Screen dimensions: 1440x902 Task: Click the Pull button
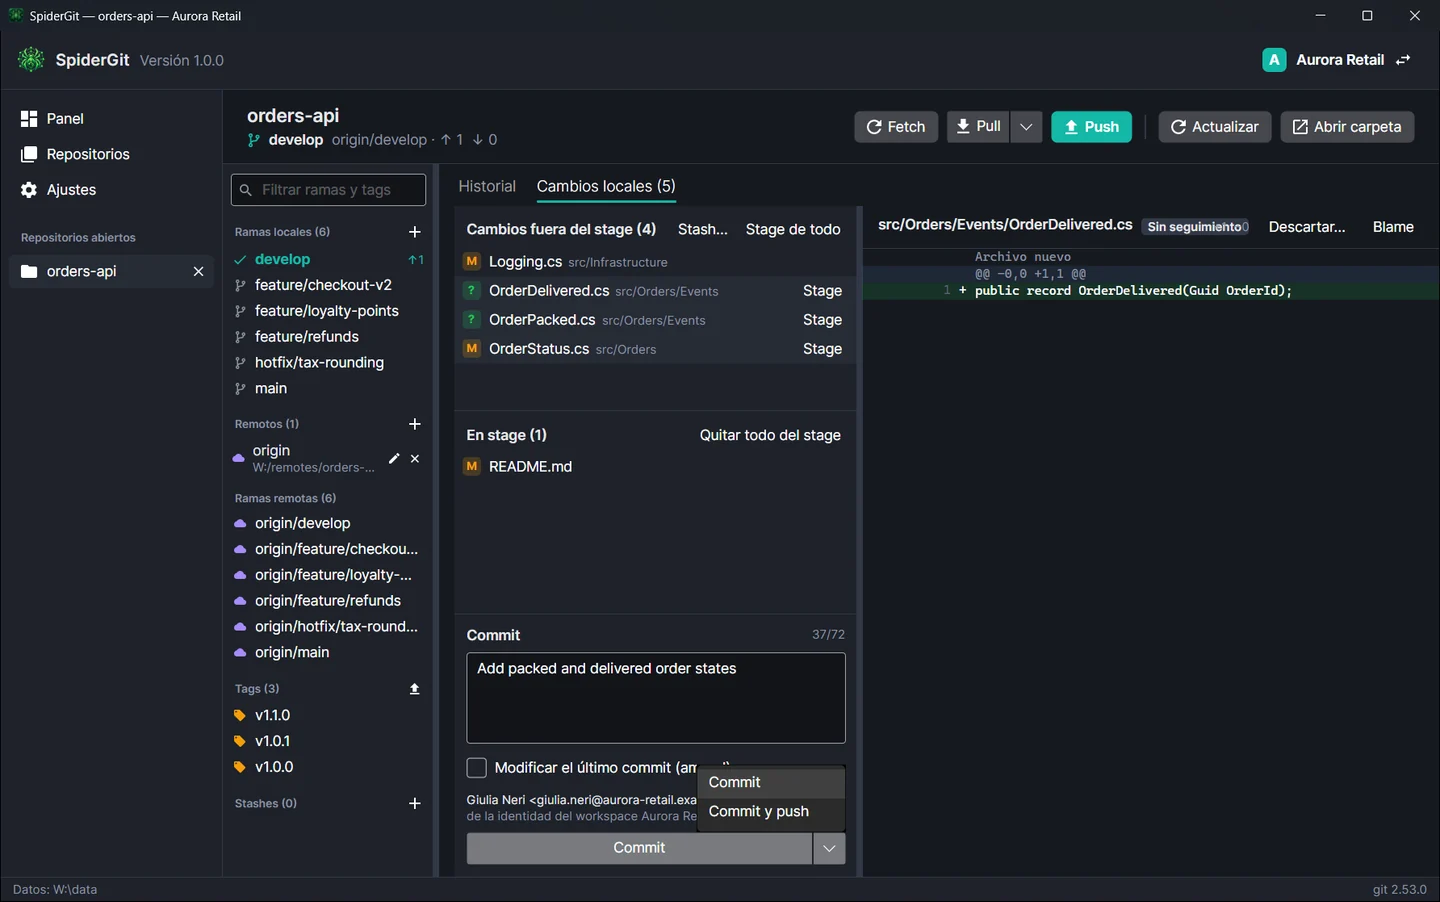click(978, 127)
